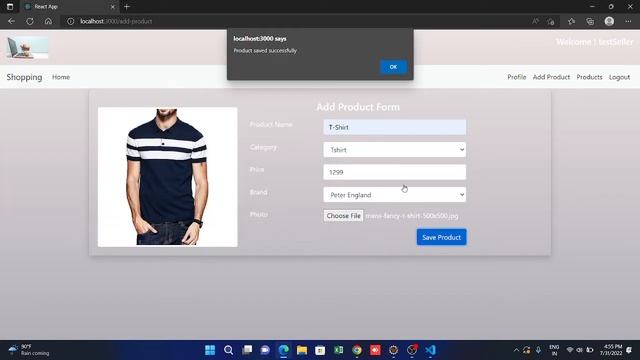Open the notification center icon
The width and height of the screenshot is (640, 360).
(x=629, y=350)
